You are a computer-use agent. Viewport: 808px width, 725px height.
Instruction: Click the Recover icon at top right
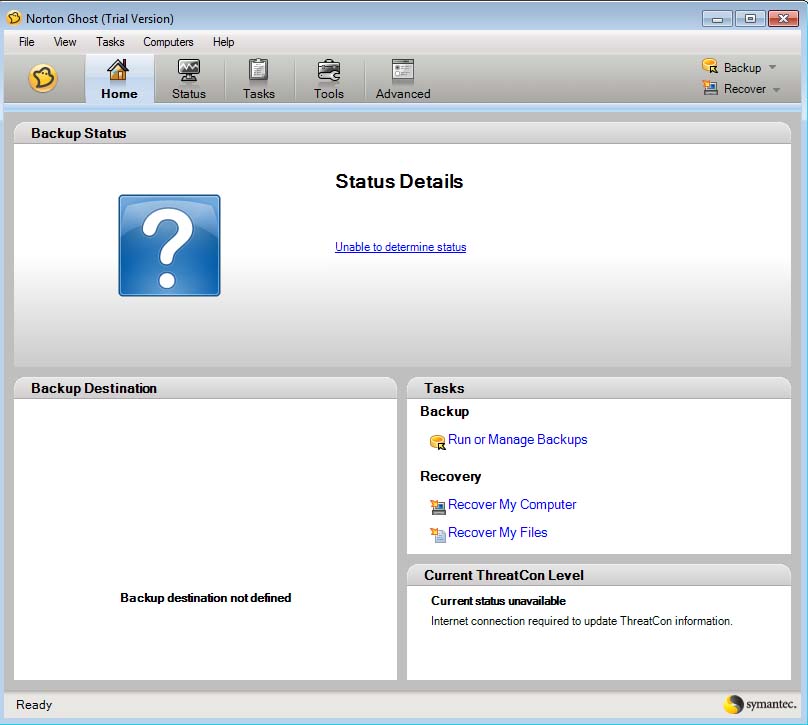710,88
